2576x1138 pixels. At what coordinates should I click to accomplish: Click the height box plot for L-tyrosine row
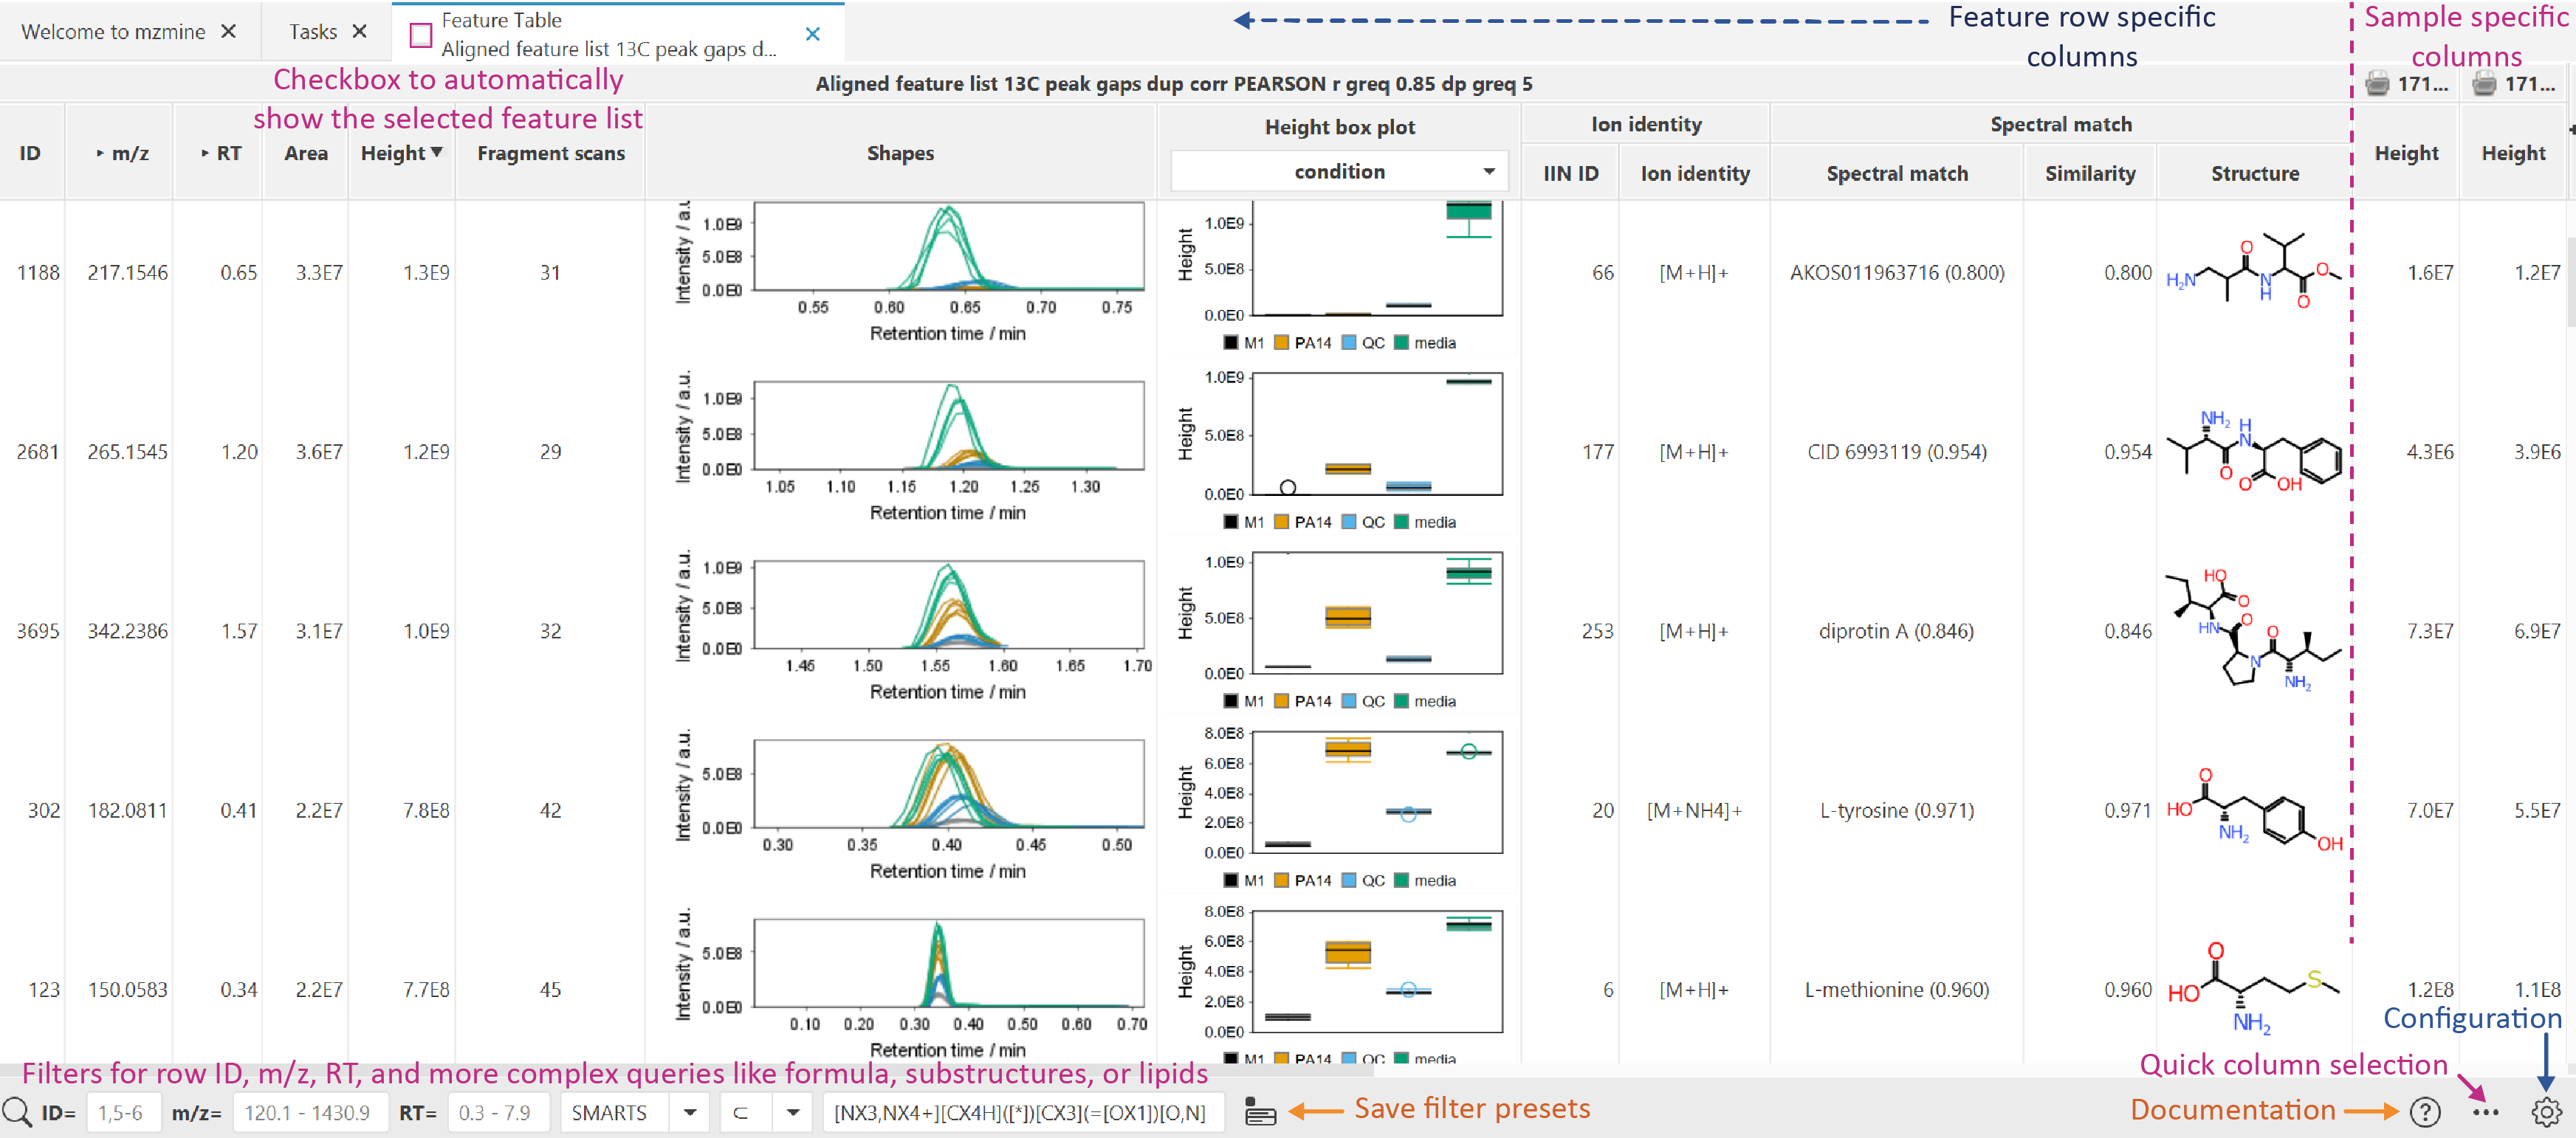click(1340, 808)
